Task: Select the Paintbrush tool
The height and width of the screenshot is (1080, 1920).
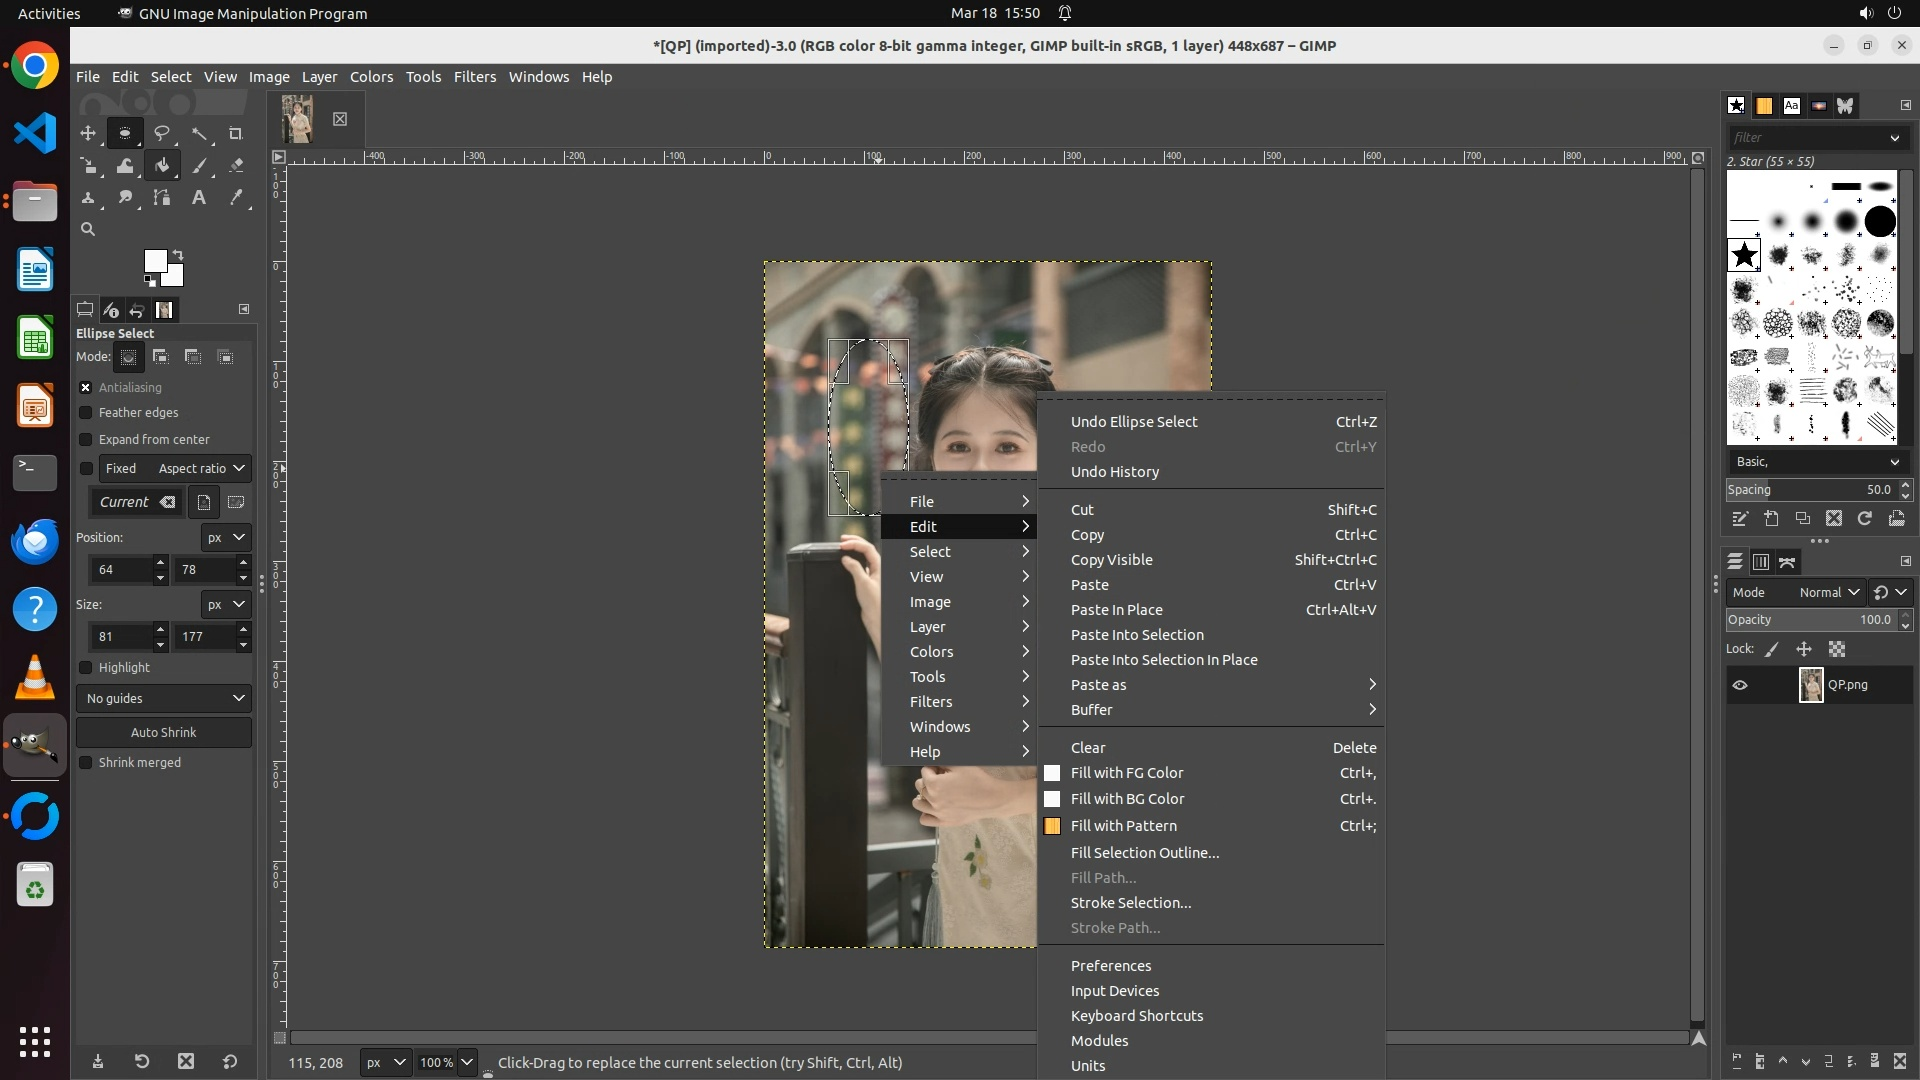Action: click(199, 166)
